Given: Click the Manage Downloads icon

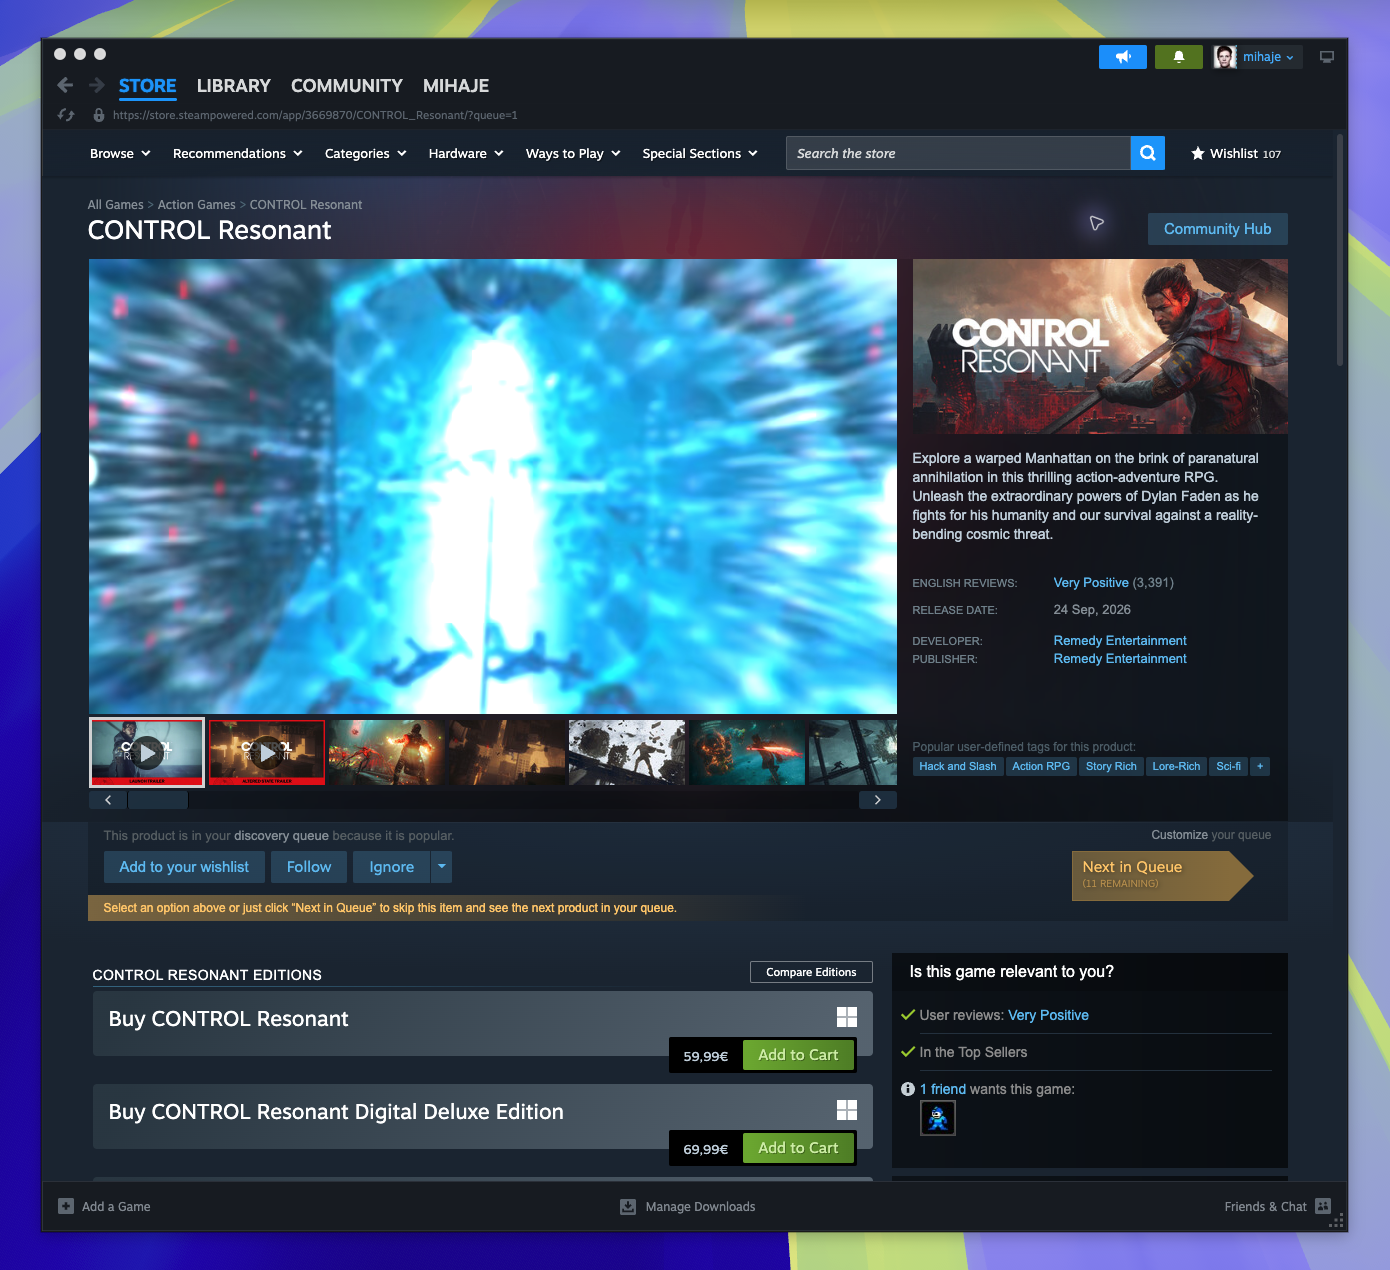Looking at the screenshot, I should tap(628, 1207).
